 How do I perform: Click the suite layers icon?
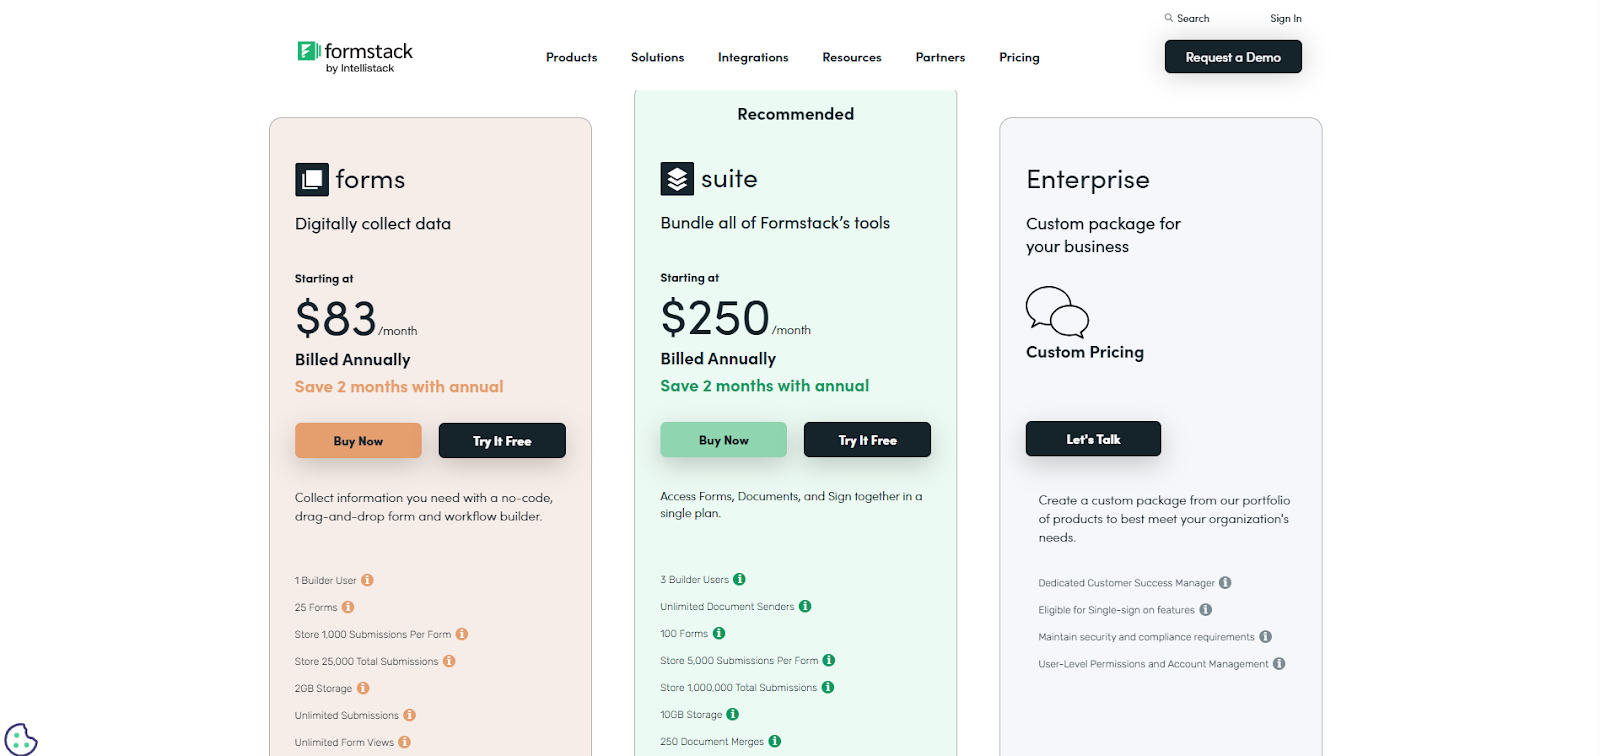tap(677, 178)
